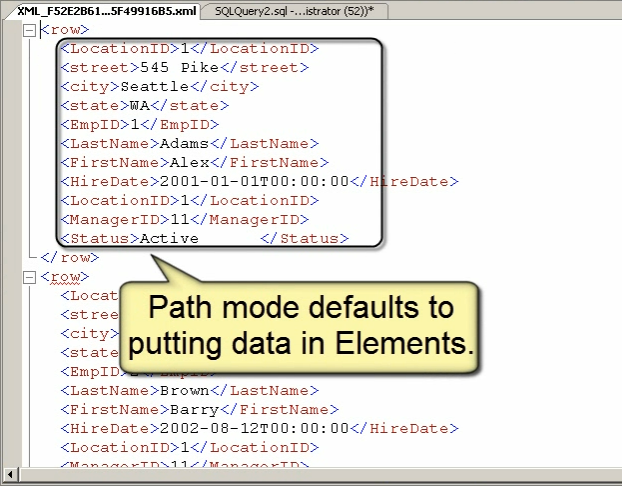Click the horizontal scrollbar left arrow
The image size is (622, 486).
tap(10, 474)
